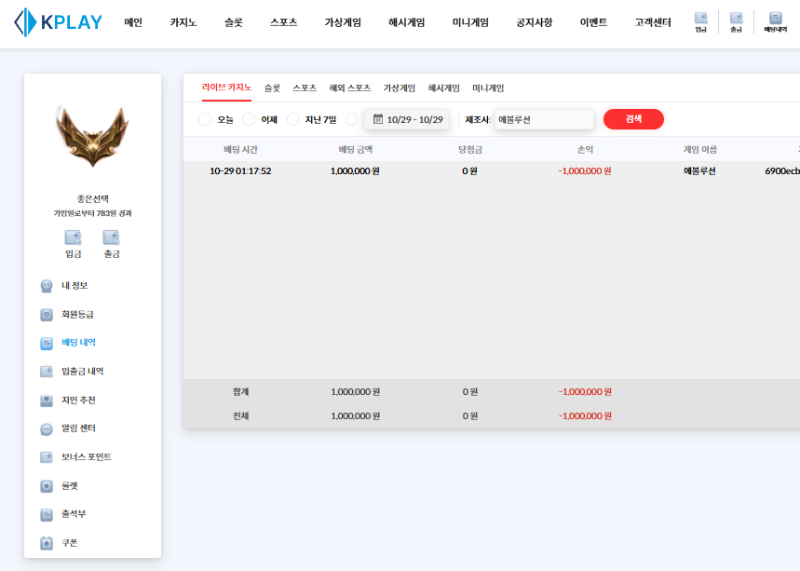Click the 입금 icon in top header
The height and width of the screenshot is (571, 800).
point(701,21)
